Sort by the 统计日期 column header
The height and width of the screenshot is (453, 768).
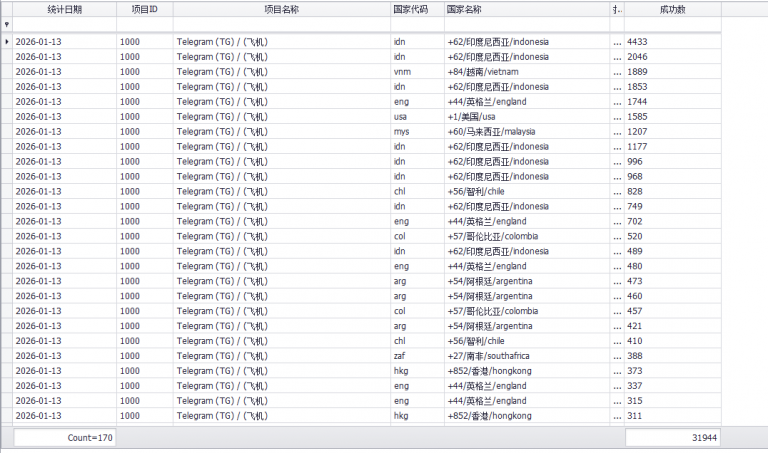64,9
